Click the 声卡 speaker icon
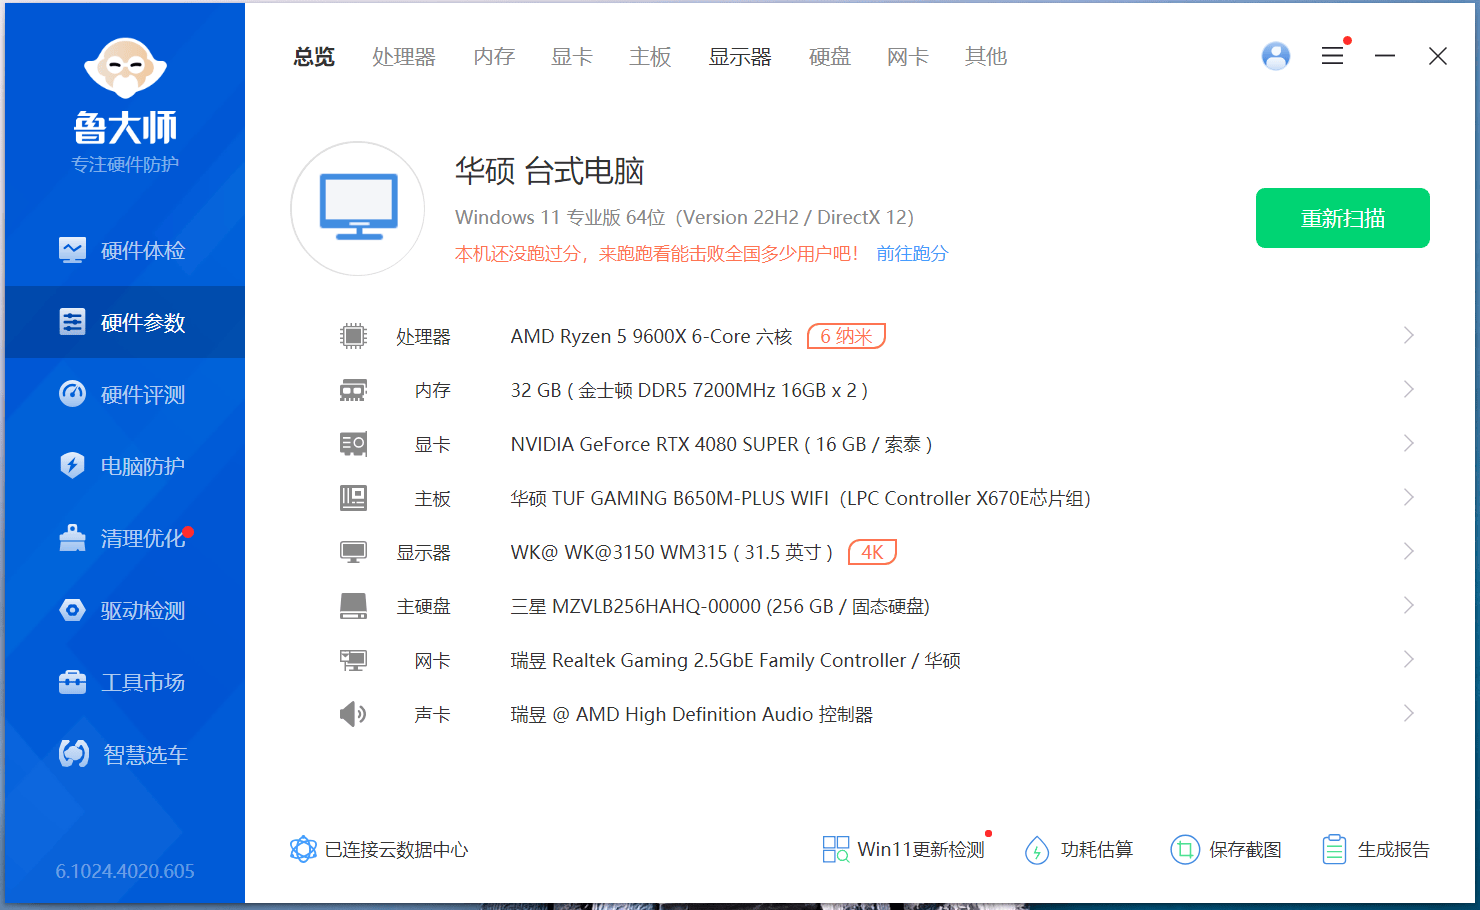The height and width of the screenshot is (910, 1480). coord(353,714)
